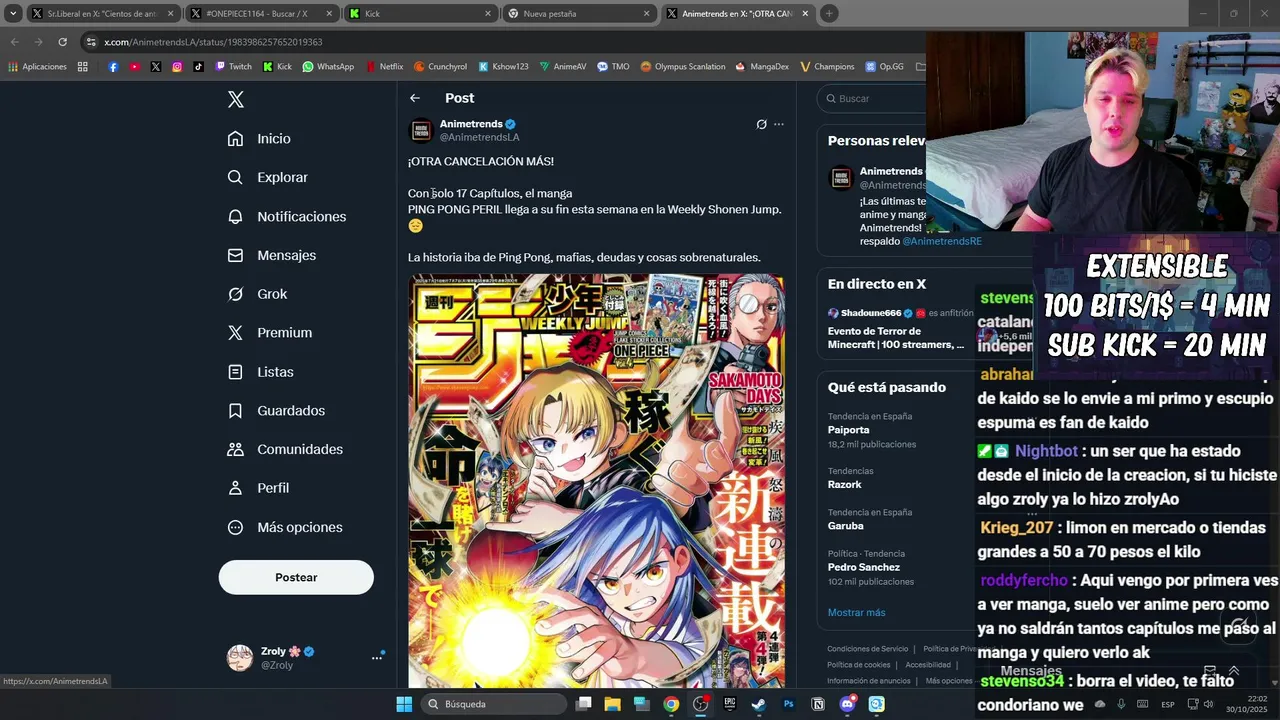Open Guardados bookmarks in sidebar
The image size is (1280, 720).
tap(276, 411)
